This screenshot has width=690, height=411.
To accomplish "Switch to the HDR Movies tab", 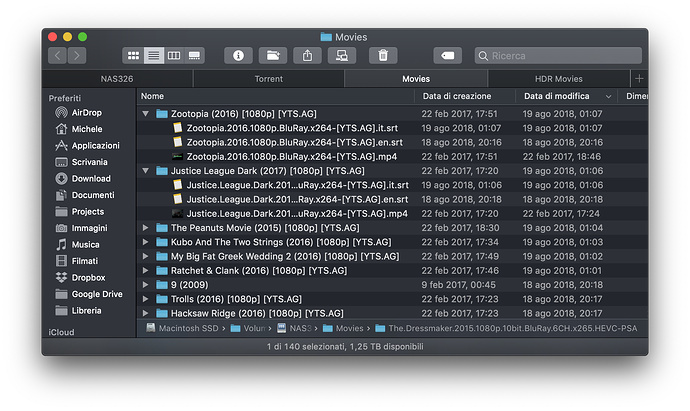I will click(559, 79).
